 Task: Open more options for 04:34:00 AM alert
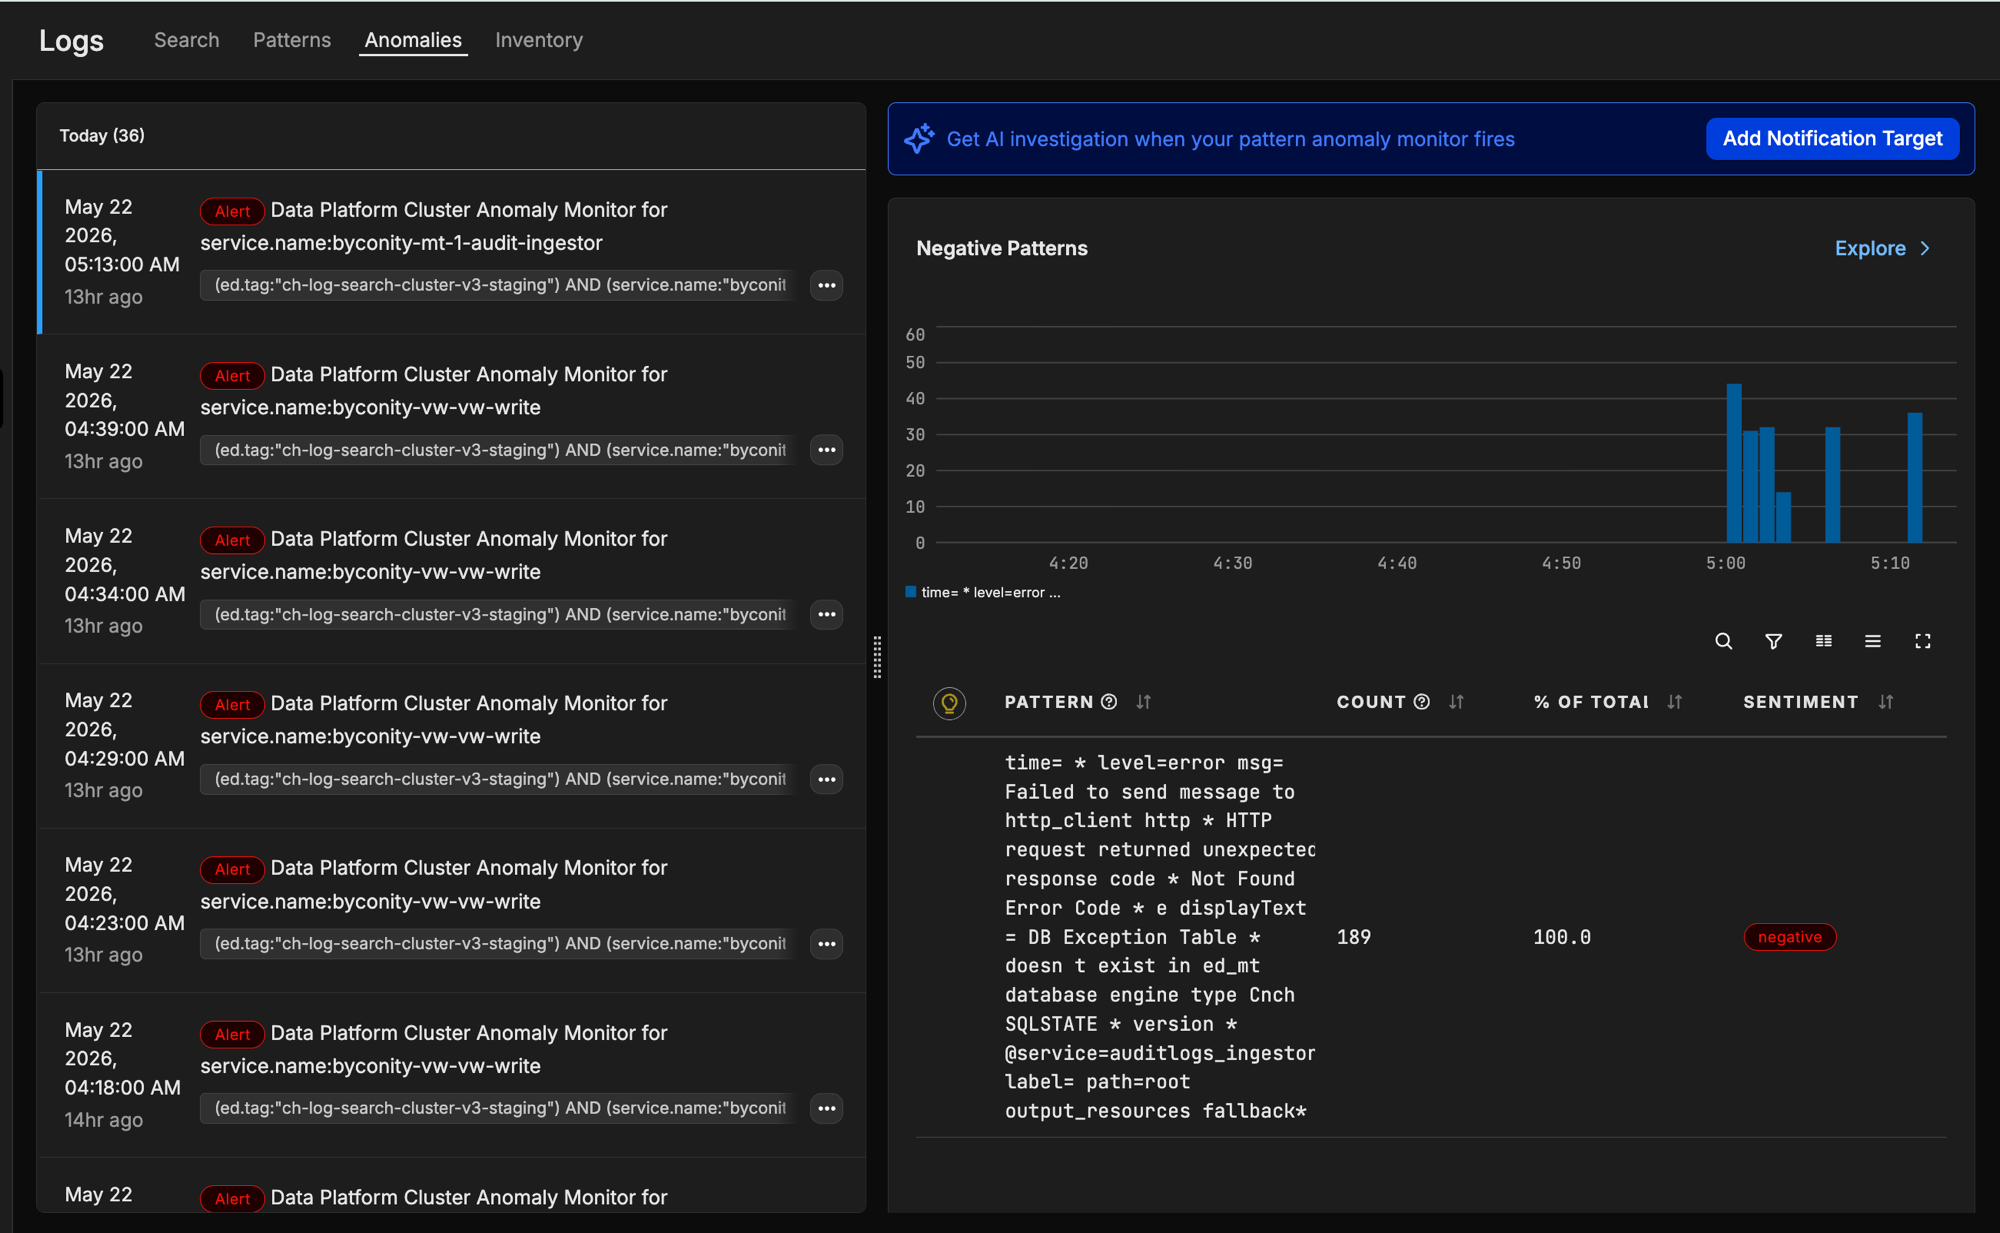[x=826, y=614]
